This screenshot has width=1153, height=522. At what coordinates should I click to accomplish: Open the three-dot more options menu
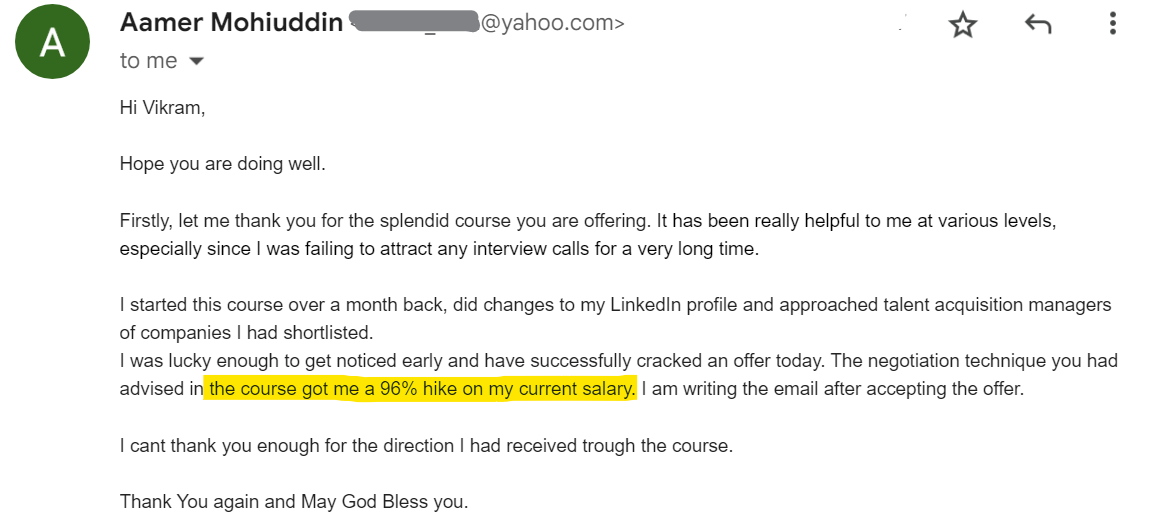pyautogui.click(x=1112, y=25)
